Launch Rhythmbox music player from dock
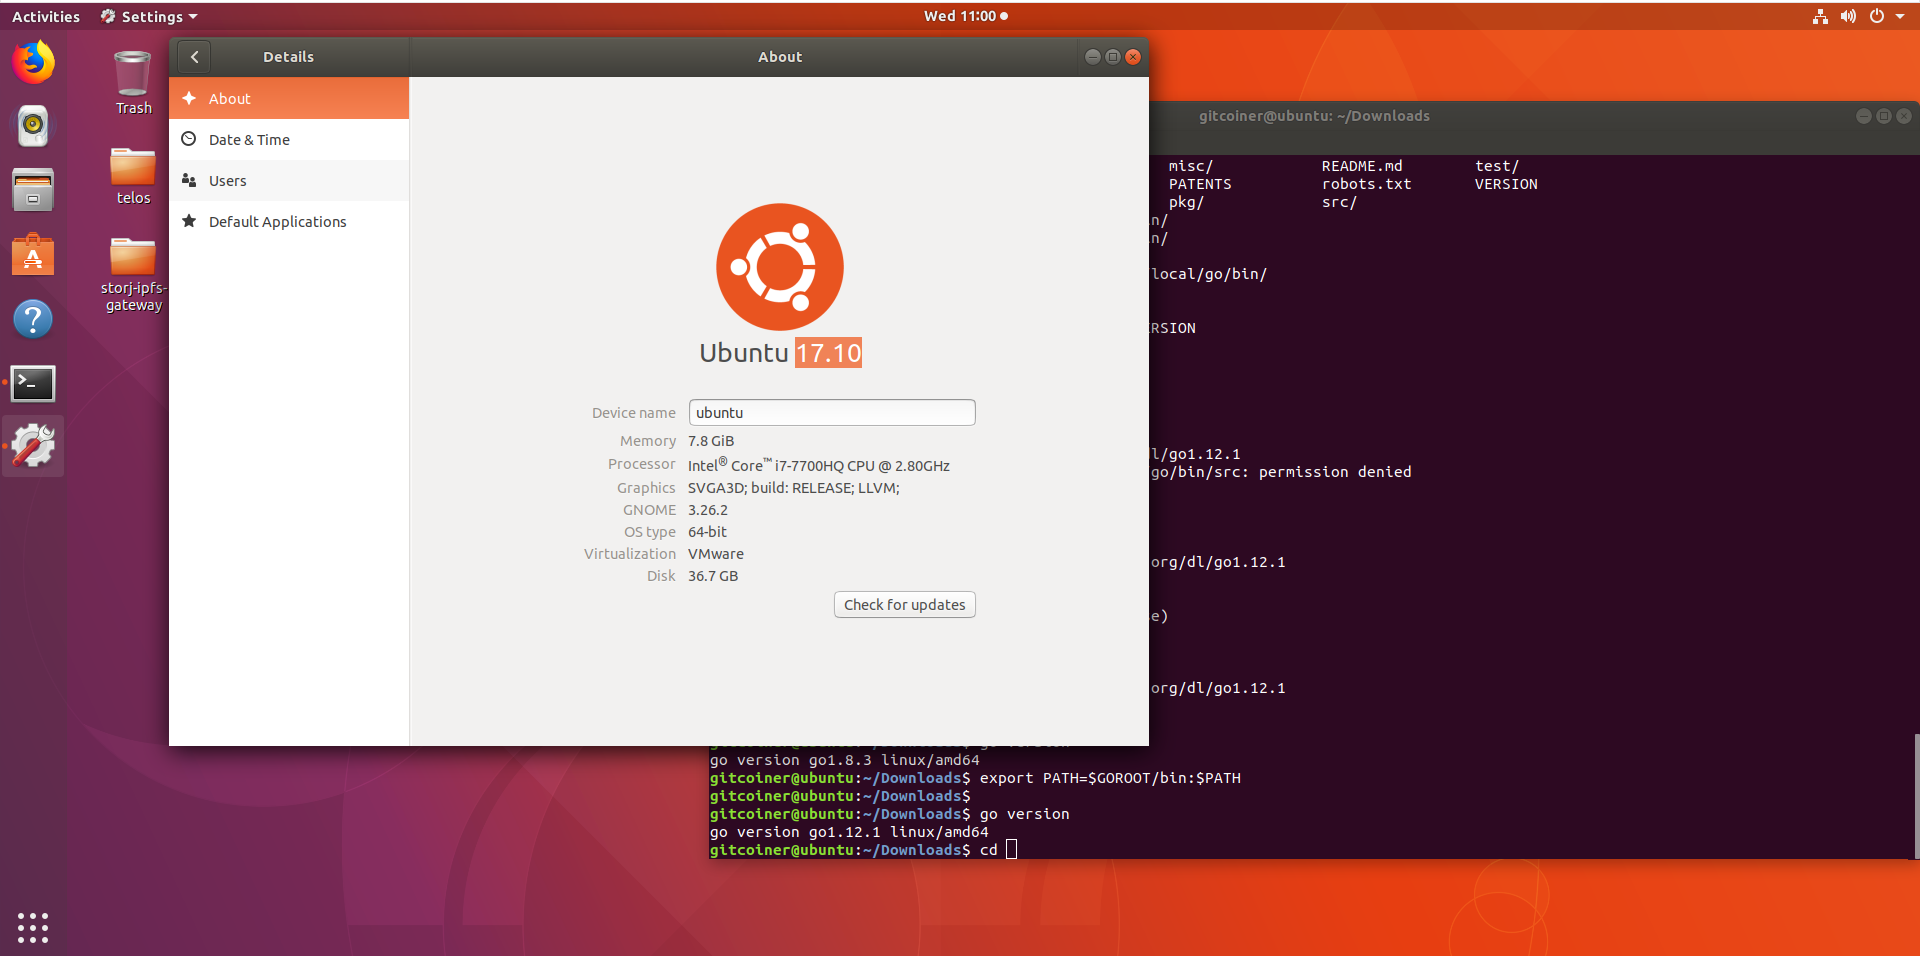This screenshot has width=1920, height=956. click(33, 126)
